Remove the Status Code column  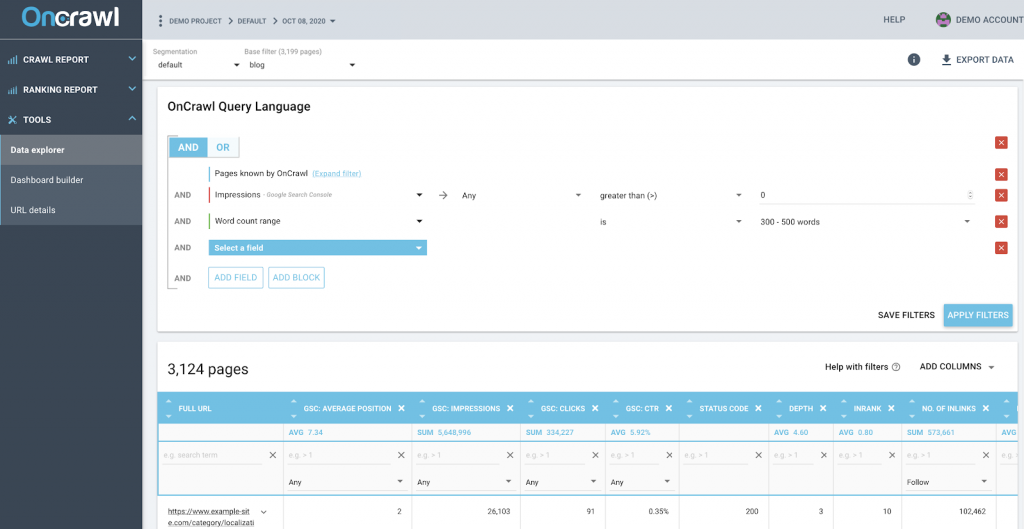tap(758, 409)
